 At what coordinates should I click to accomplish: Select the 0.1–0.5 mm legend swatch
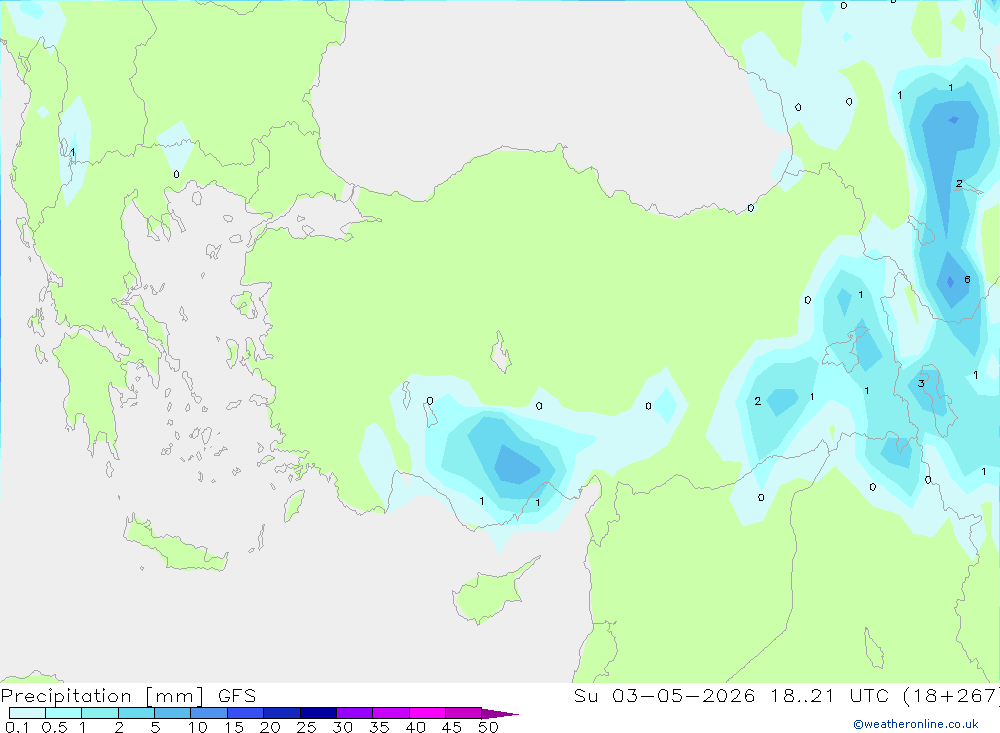27,713
